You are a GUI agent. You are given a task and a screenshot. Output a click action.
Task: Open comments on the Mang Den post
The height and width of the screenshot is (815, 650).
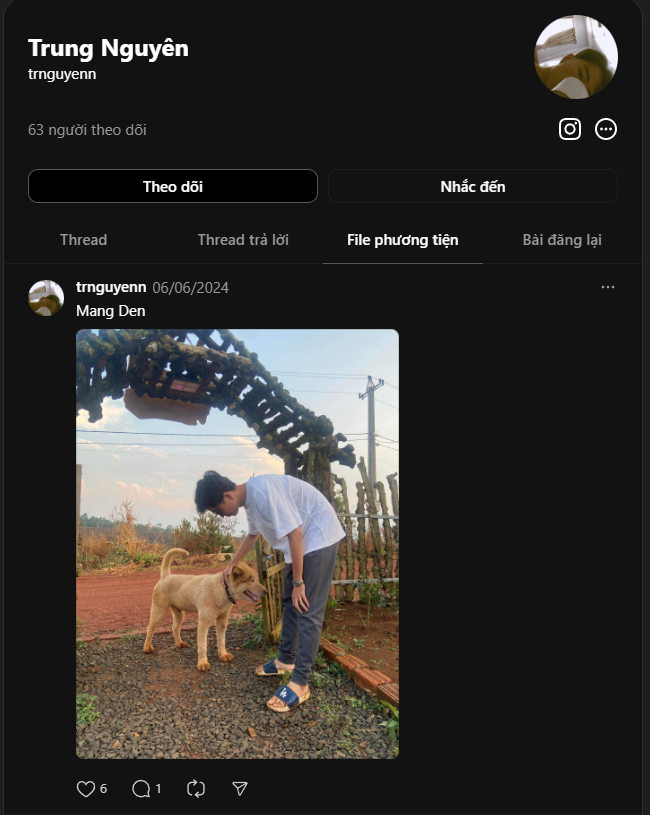click(x=141, y=789)
